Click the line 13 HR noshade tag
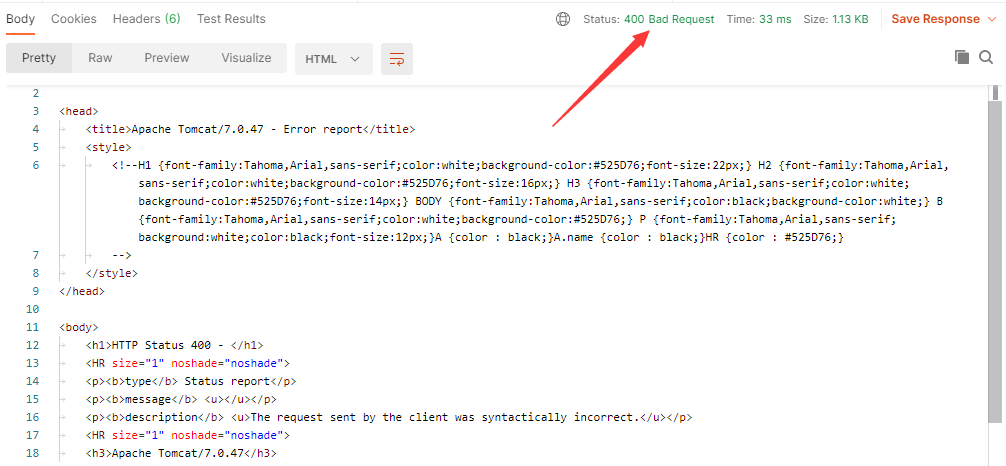 click(x=188, y=363)
